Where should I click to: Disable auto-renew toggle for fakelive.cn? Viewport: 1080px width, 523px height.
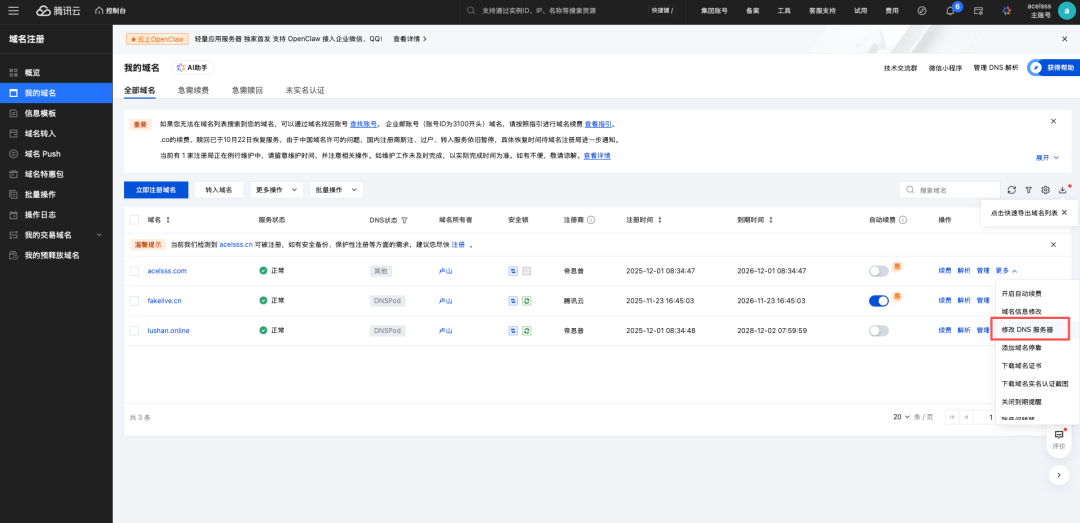point(879,300)
